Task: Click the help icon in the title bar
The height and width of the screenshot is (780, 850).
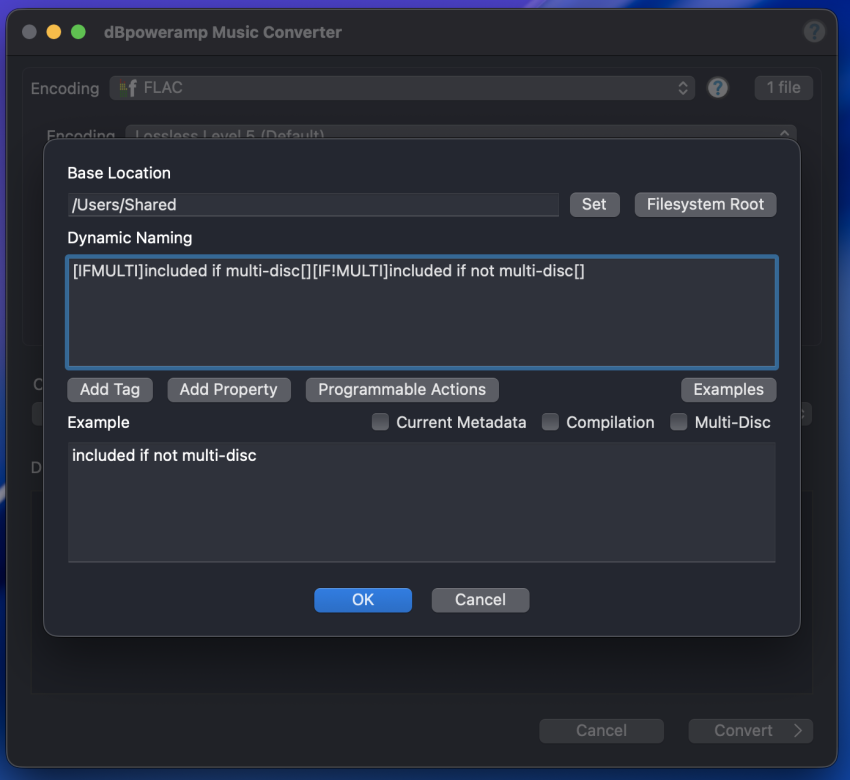Action: click(814, 31)
